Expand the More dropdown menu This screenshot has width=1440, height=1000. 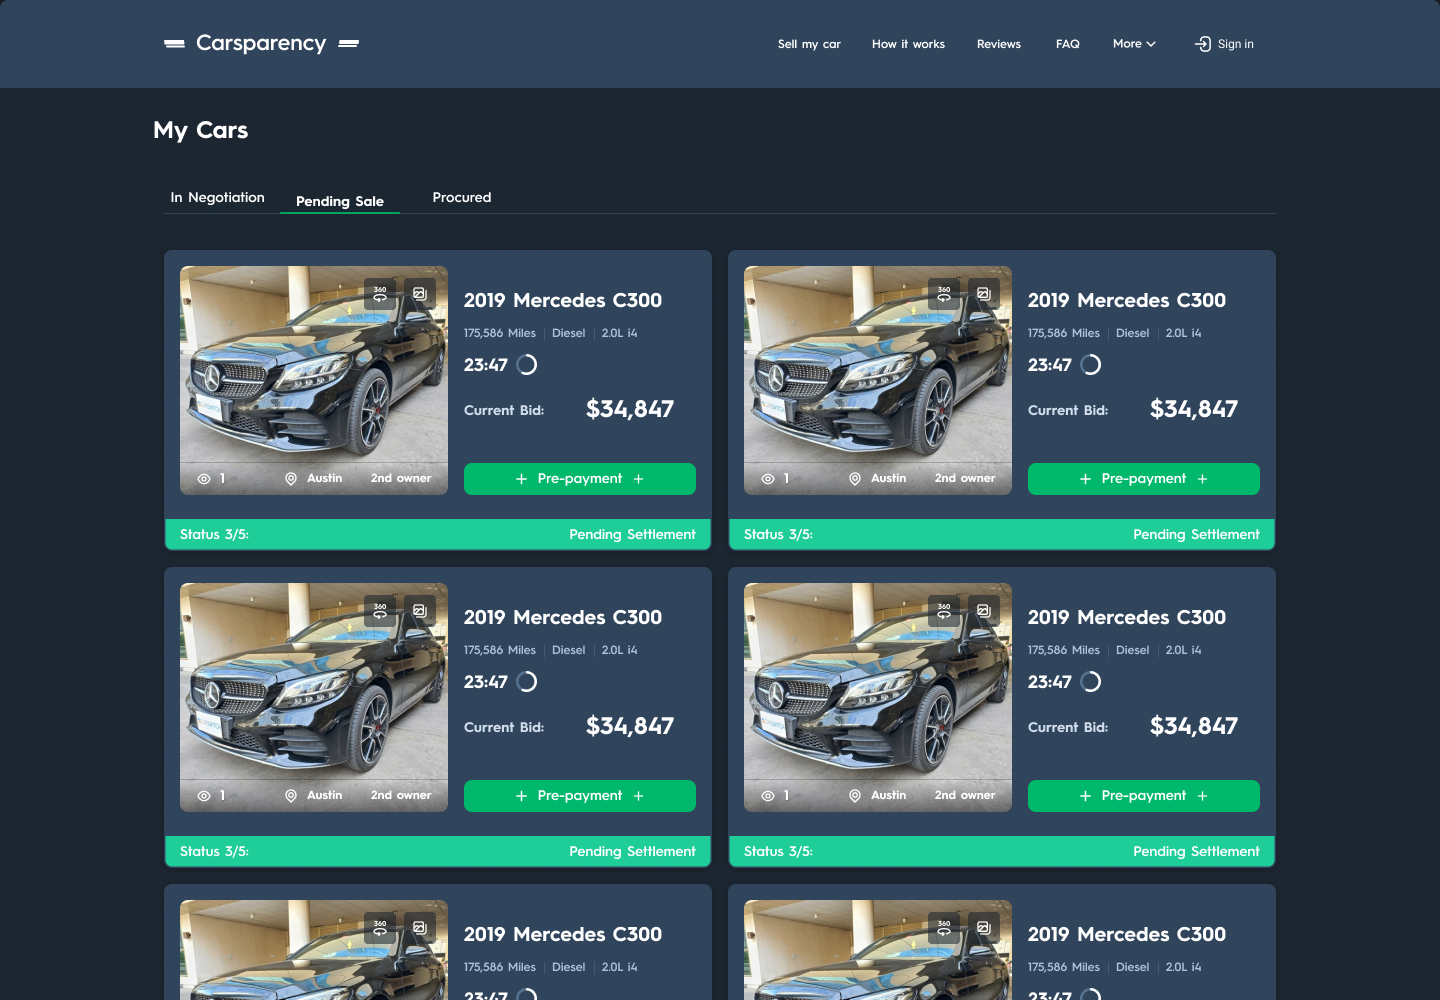(1134, 44)
